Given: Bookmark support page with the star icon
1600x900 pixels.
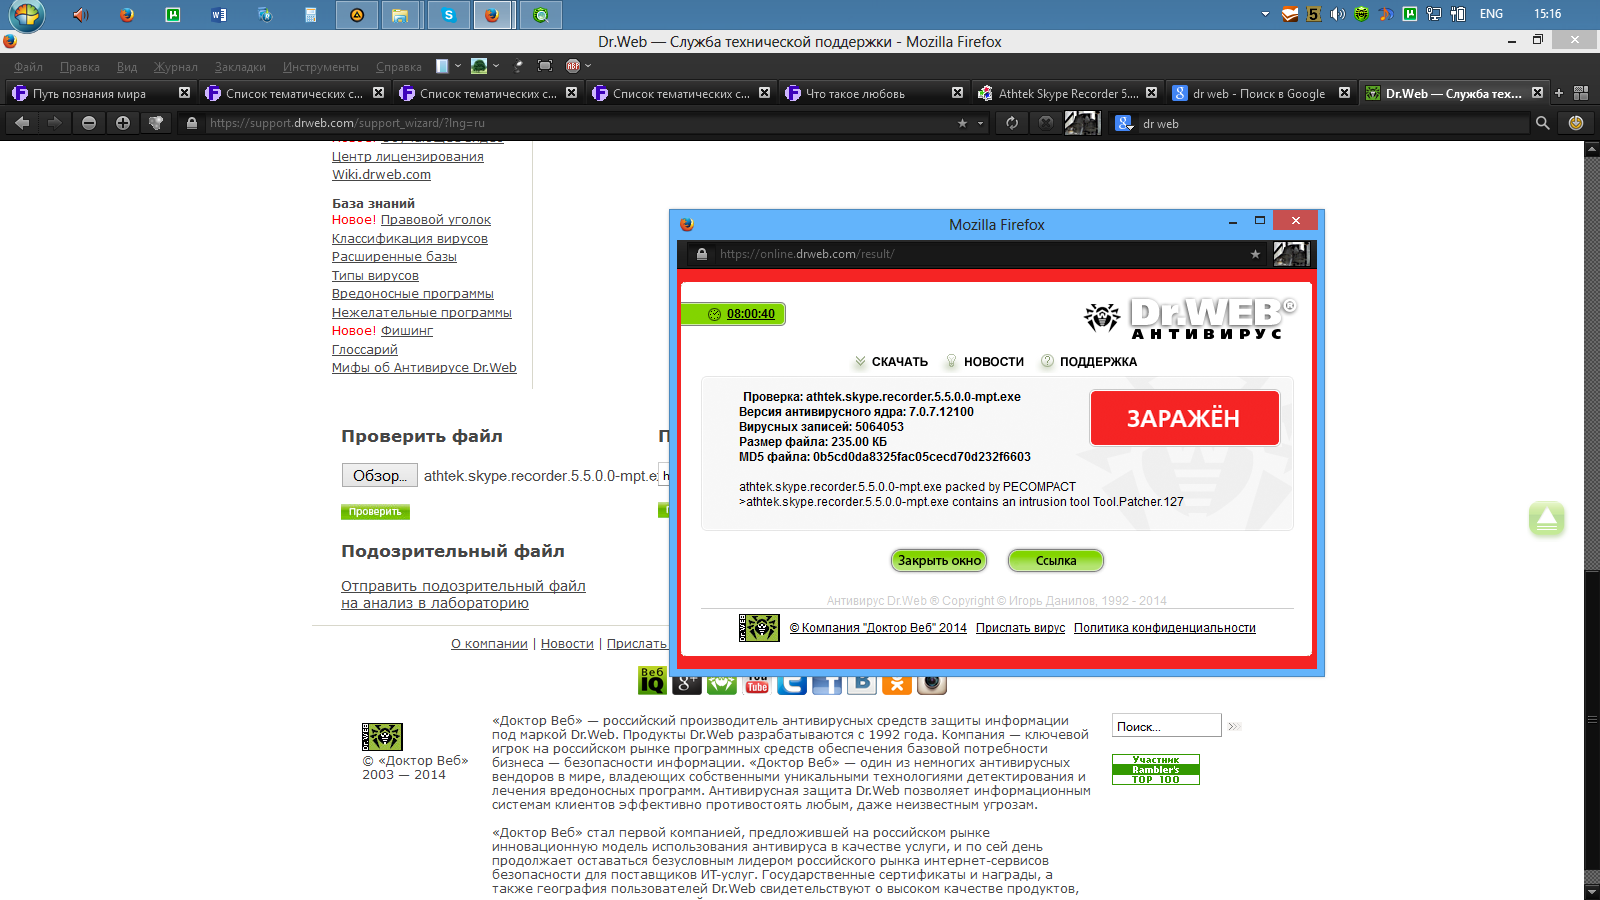Looking at the screenshot, I should pyautogui.click(x=963, y=123).
